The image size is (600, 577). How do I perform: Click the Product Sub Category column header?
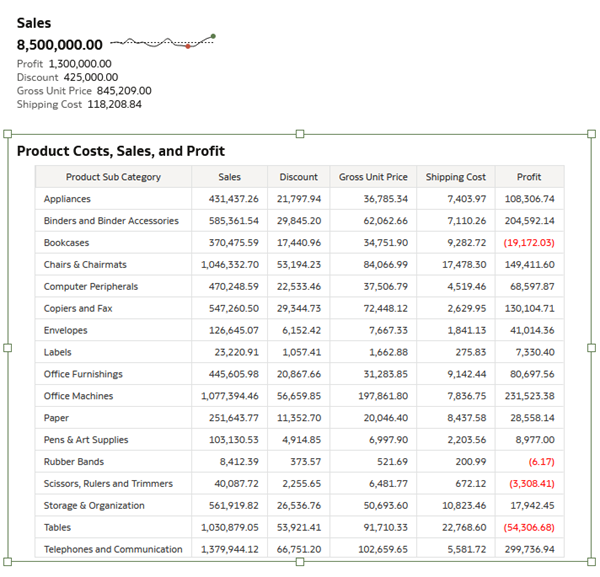[113, 177]
